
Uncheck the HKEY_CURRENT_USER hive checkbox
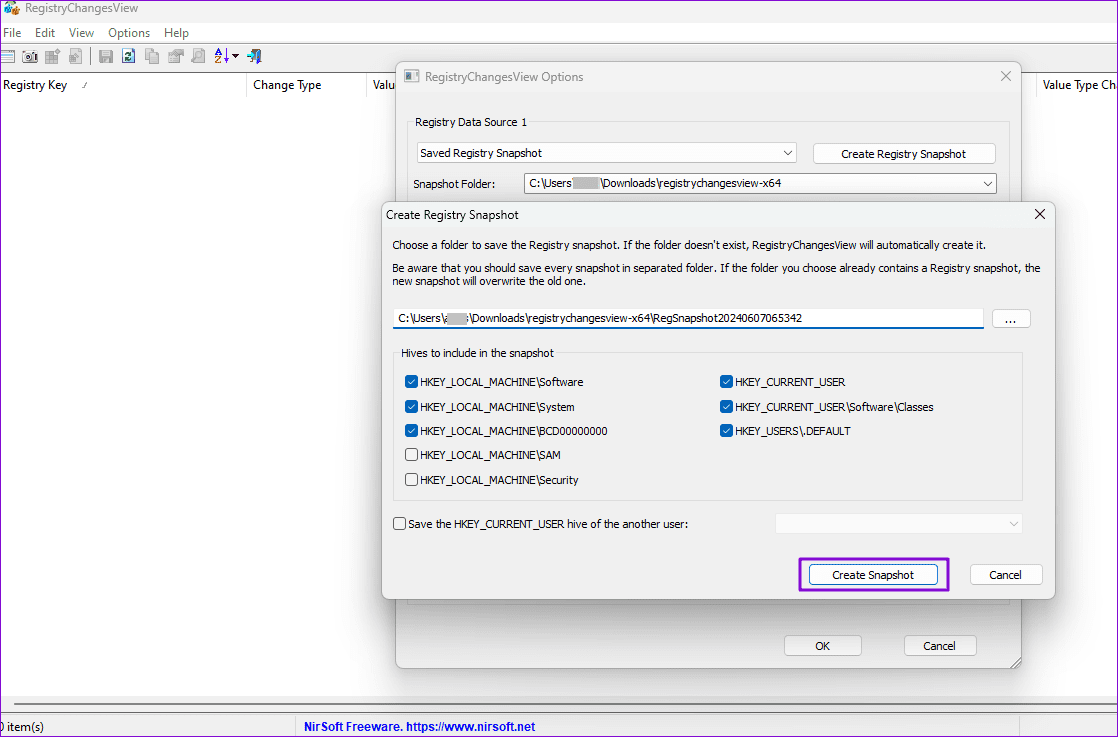(726, 382)
